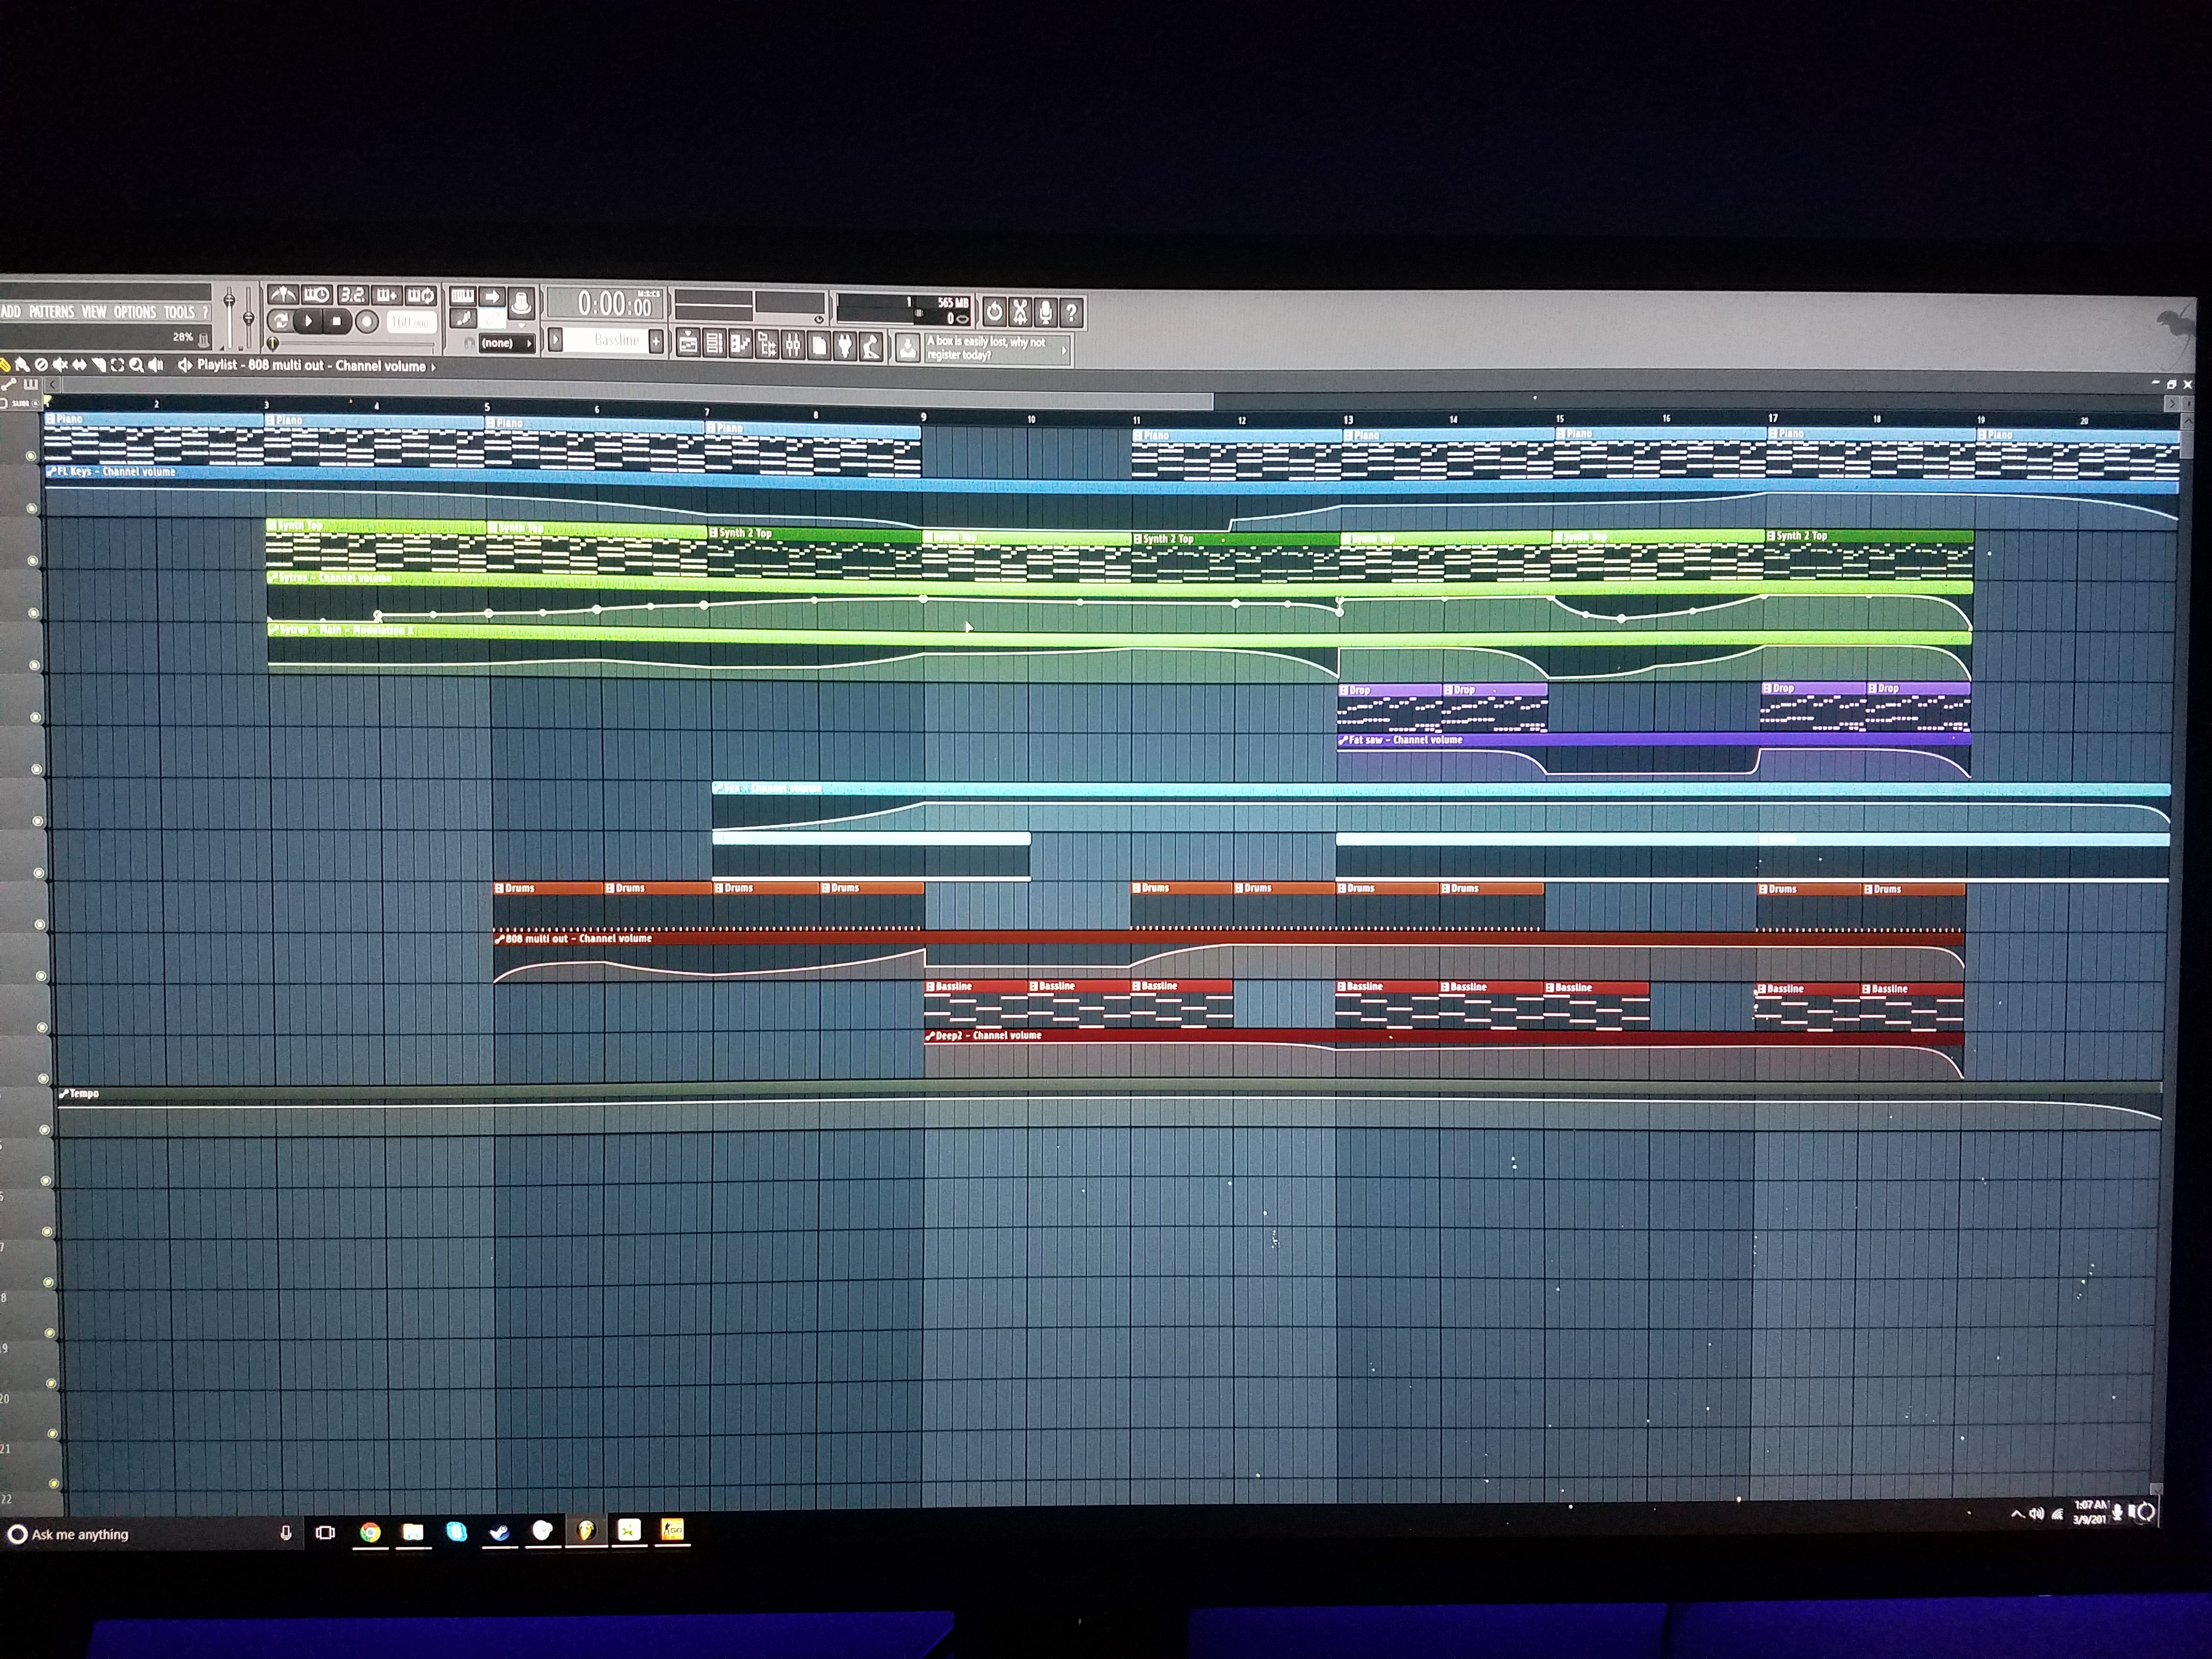Image resolution: width=2212 pixels, height=1659 pixels.
Task: Toggle the metronome icon
Action: click(x=283, y=294)
